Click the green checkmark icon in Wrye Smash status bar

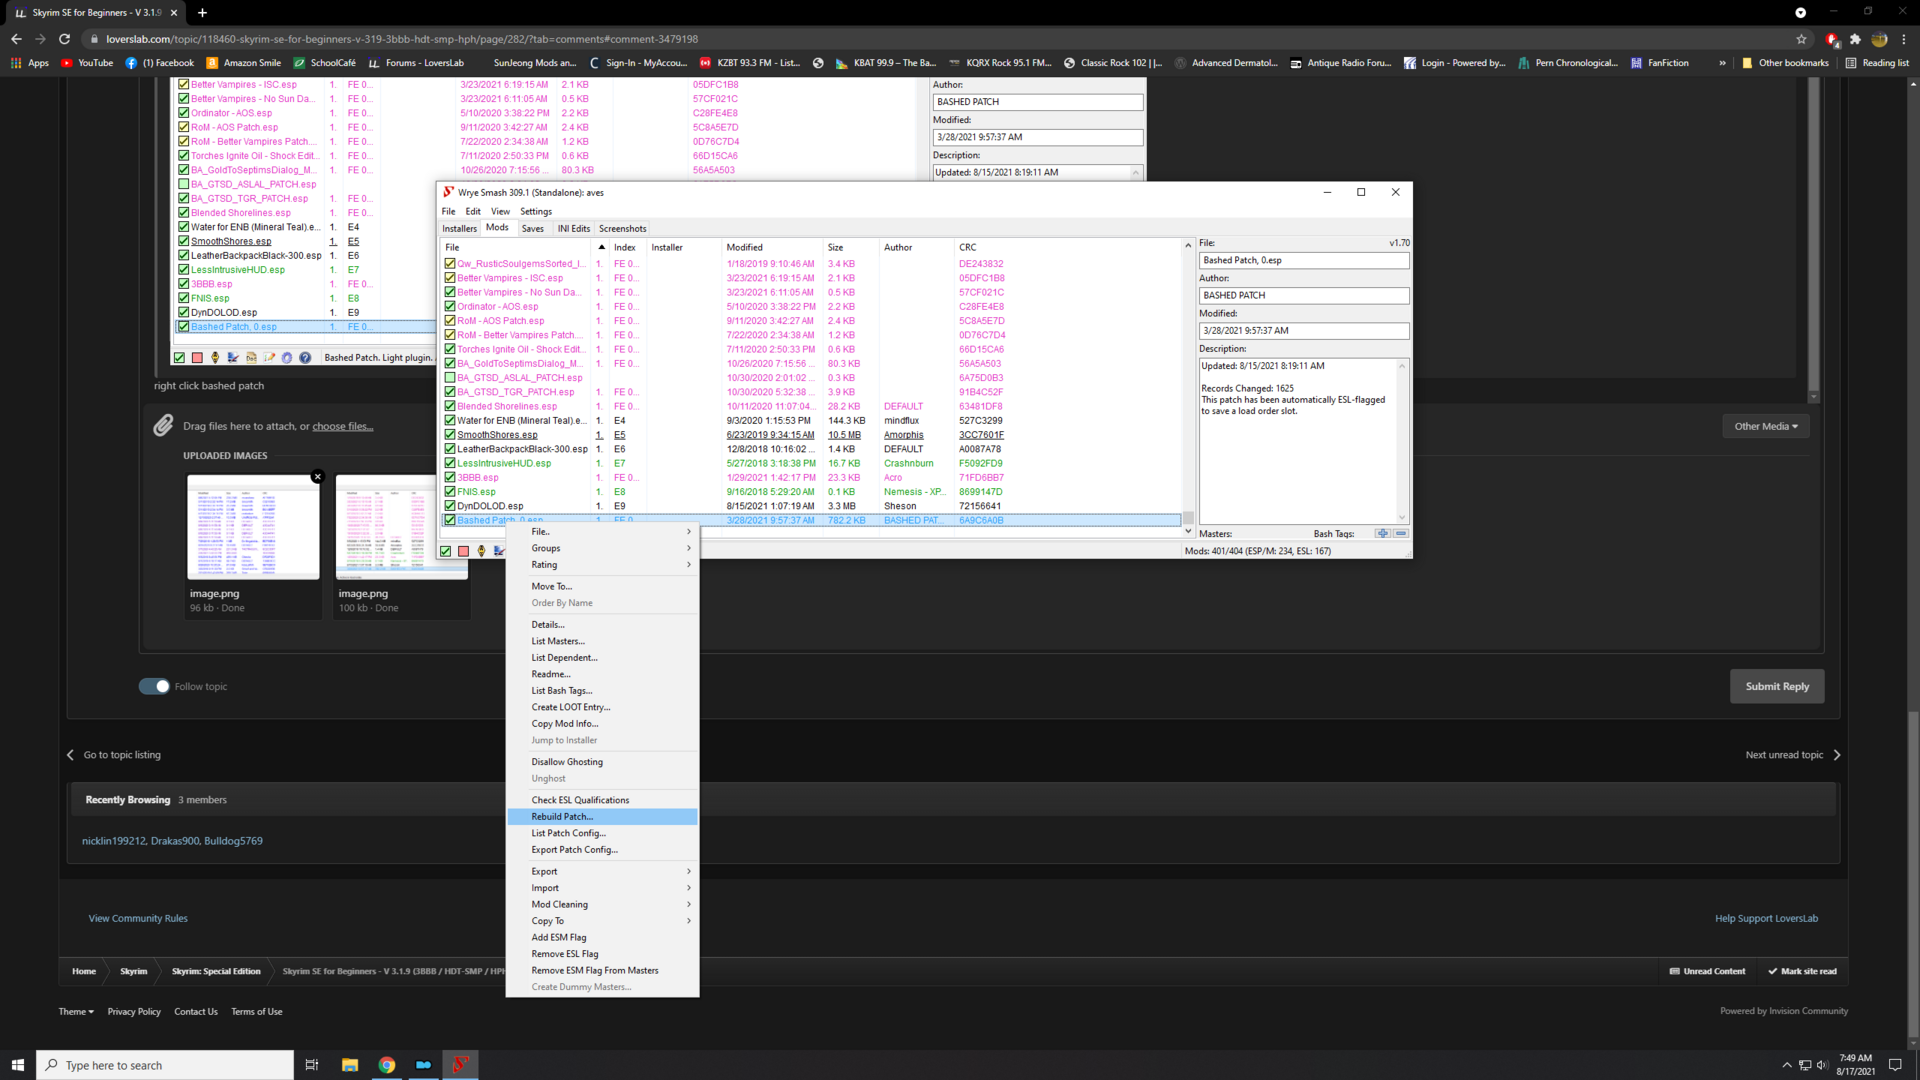pos(445,551)
